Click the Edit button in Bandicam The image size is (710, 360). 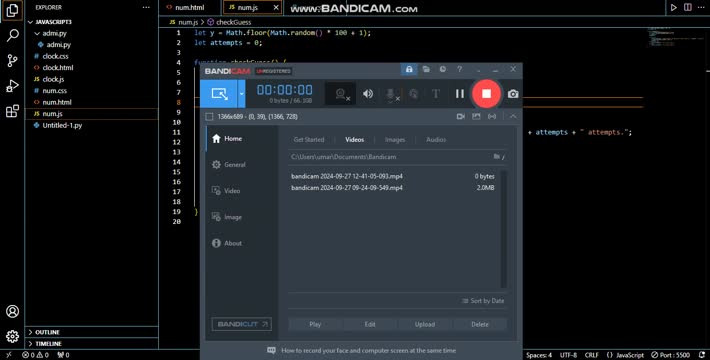370,324
